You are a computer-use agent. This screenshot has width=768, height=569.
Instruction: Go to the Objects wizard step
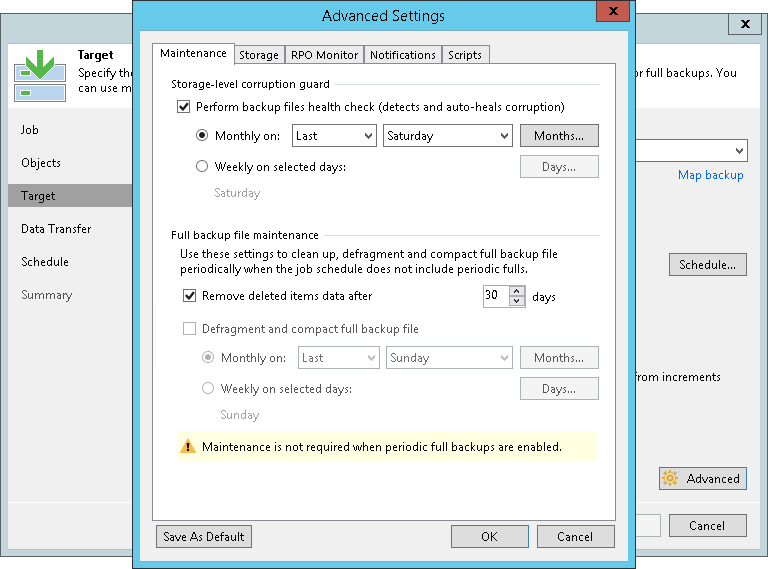(41, 163)
